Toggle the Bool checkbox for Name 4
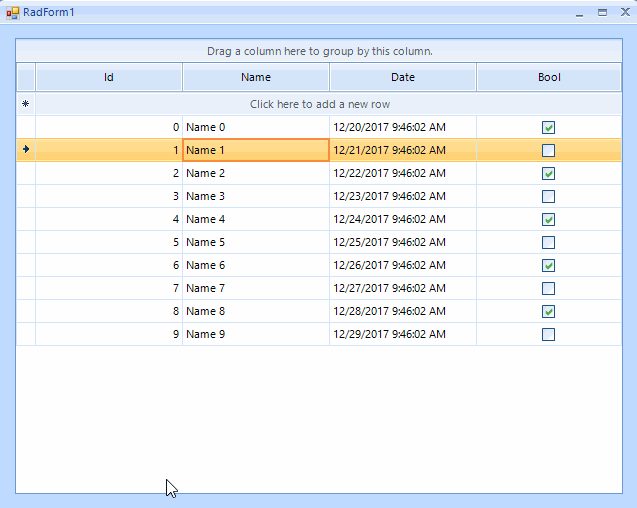Image resolution: width=637 pixels, height=508 pixels. [548, 219]
